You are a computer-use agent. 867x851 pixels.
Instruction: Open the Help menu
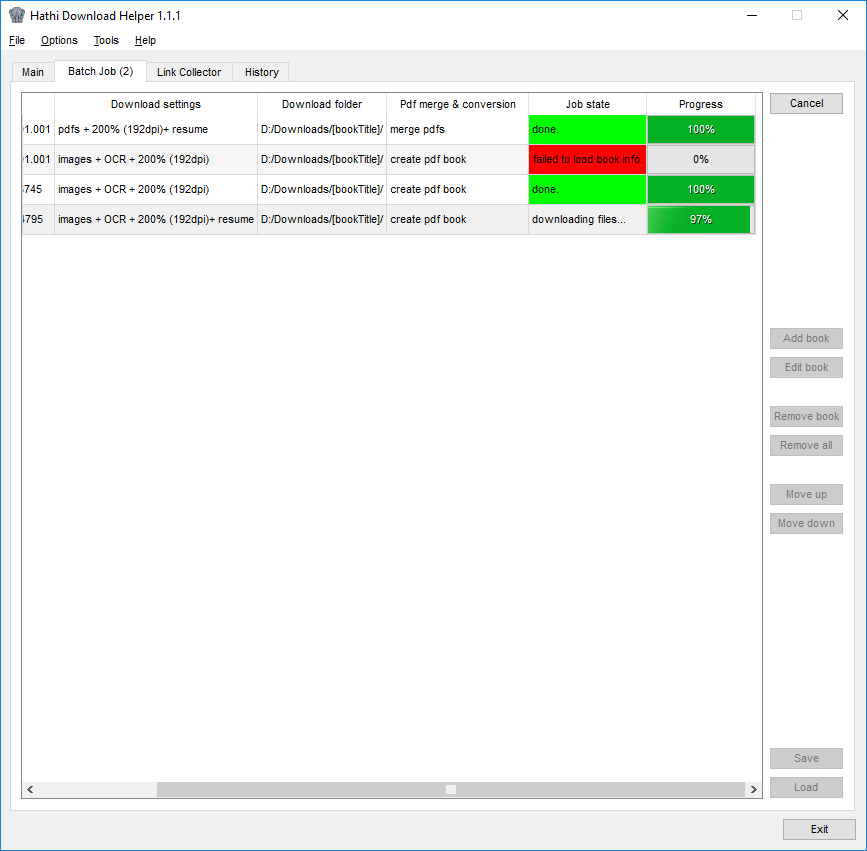click(x=145, y=40)
